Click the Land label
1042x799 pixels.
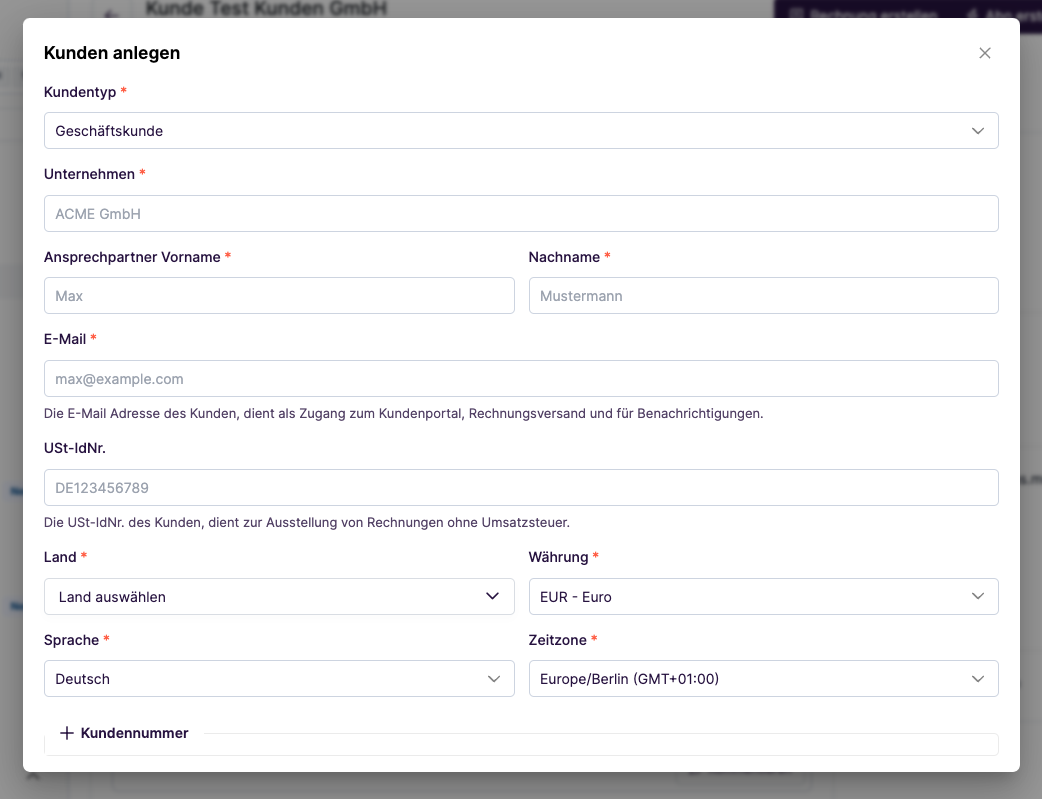(x=60, y=557)
